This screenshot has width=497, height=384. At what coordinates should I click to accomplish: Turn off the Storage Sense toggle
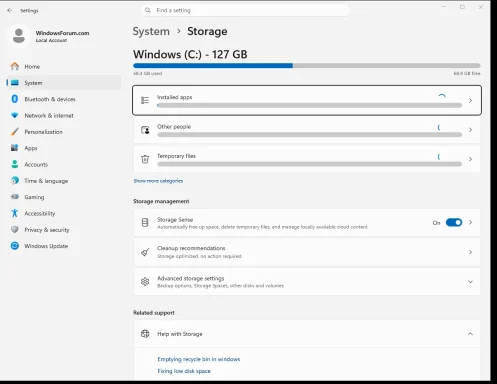pos(454,222)
